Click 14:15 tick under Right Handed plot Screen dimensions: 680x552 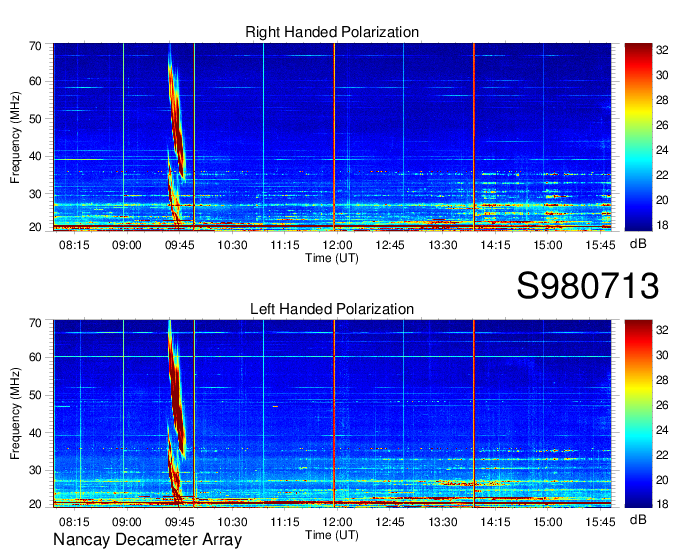(495, 245)
